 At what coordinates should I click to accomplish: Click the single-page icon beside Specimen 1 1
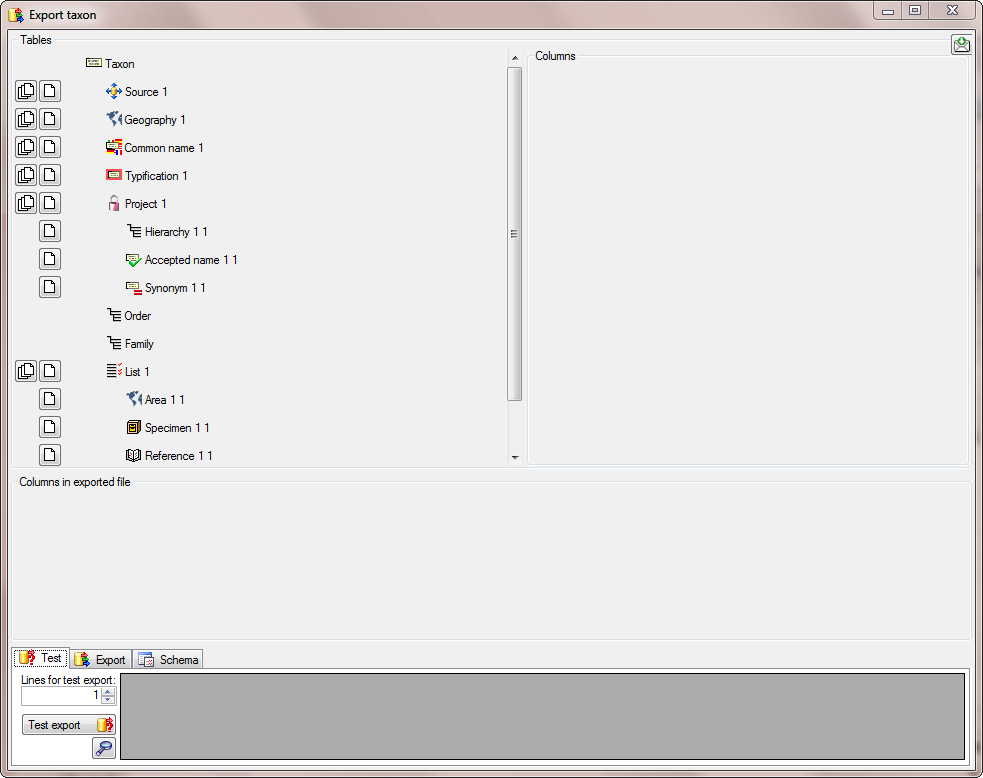click(50, 427)
